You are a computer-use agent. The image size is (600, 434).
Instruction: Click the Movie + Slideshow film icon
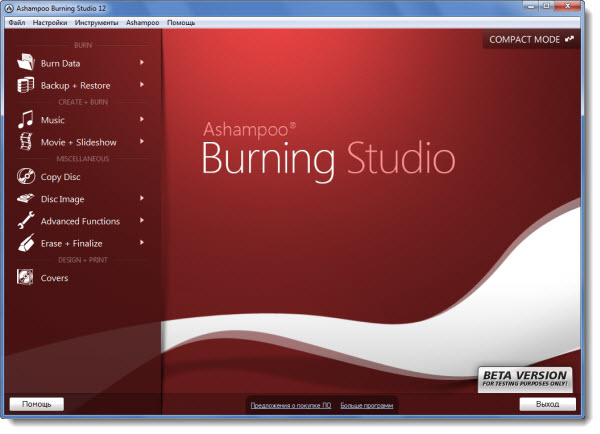26,141
